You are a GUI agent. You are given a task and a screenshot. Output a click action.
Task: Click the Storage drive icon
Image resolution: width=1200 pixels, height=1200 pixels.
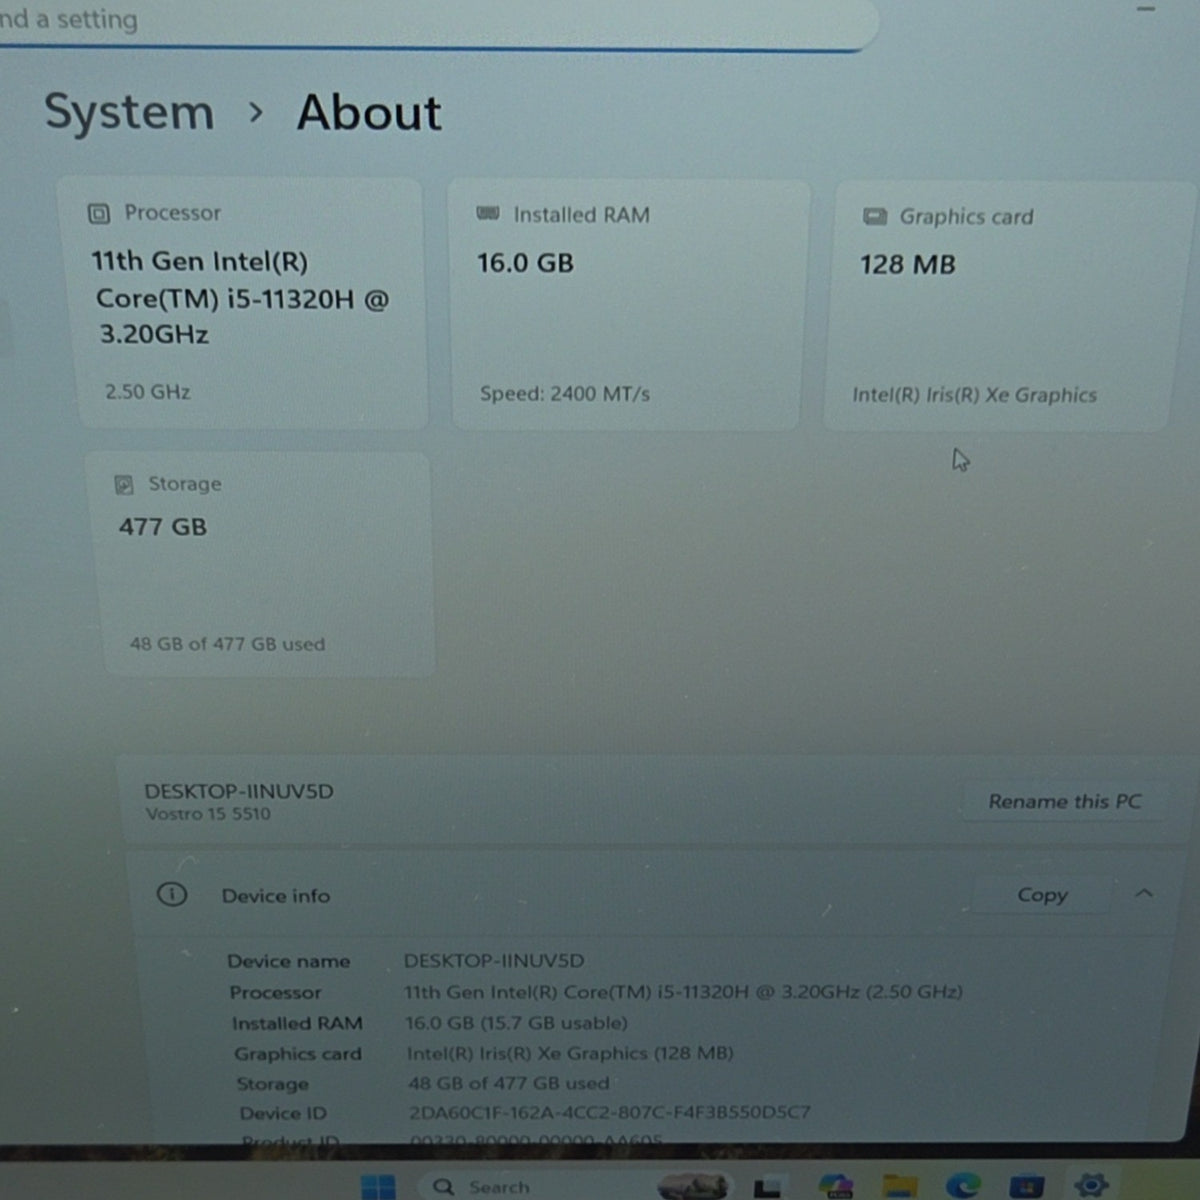click(x=124, y=485)
